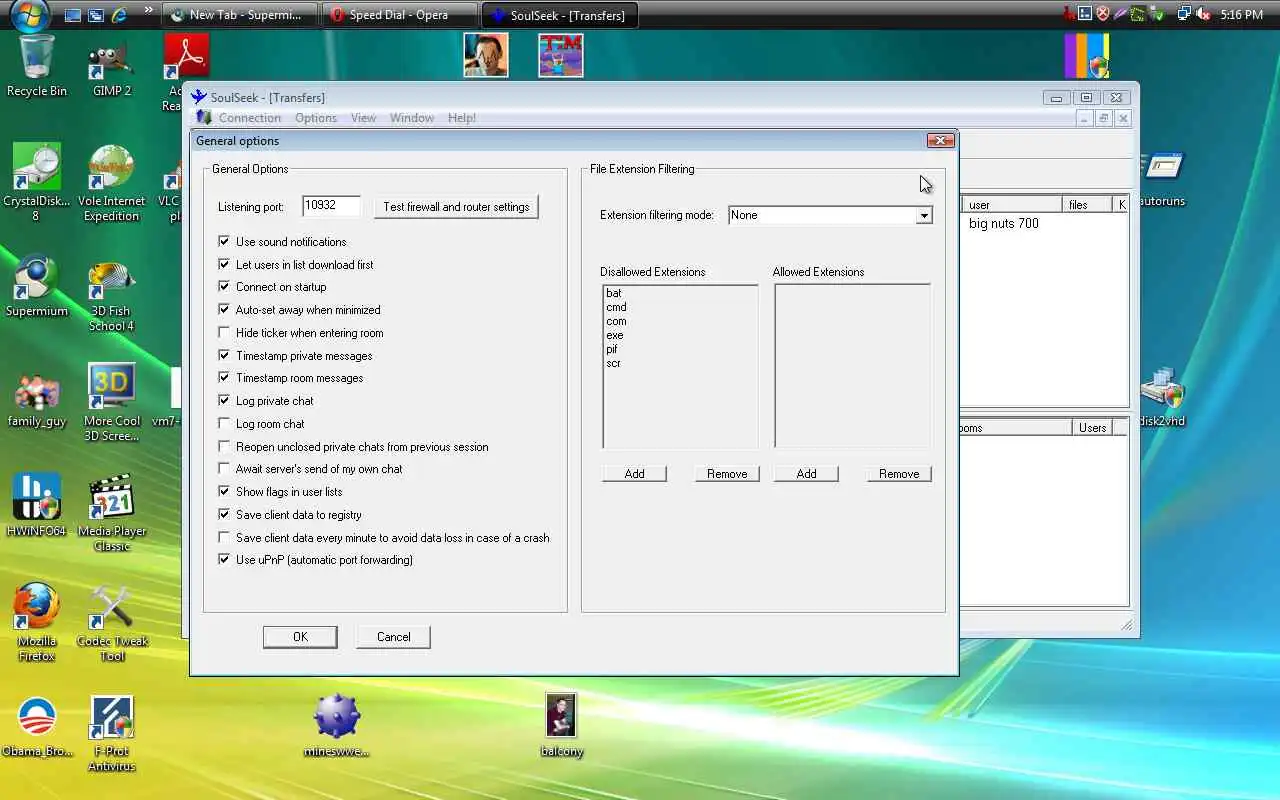Click Add under Allowed Extensions
1280x800 pixels.
(806, 474)
